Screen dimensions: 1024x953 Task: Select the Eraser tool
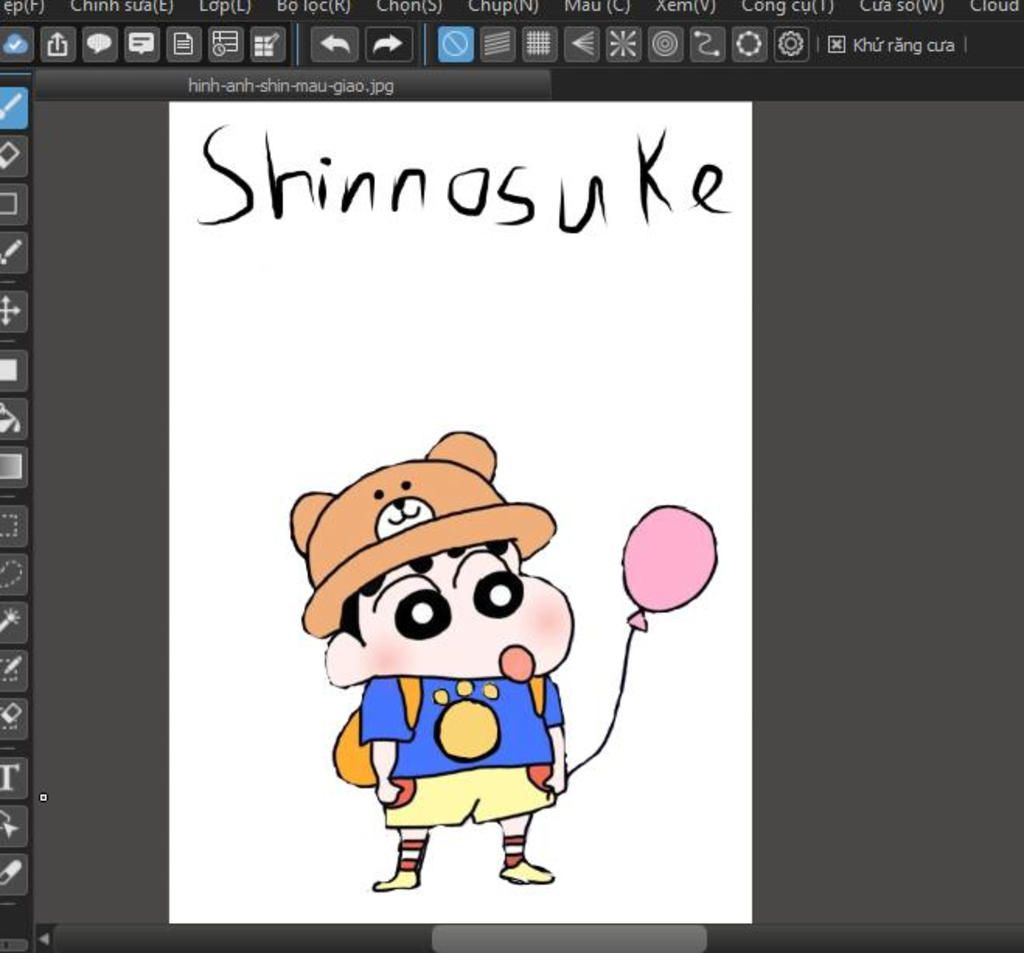[x=12, y=156]
